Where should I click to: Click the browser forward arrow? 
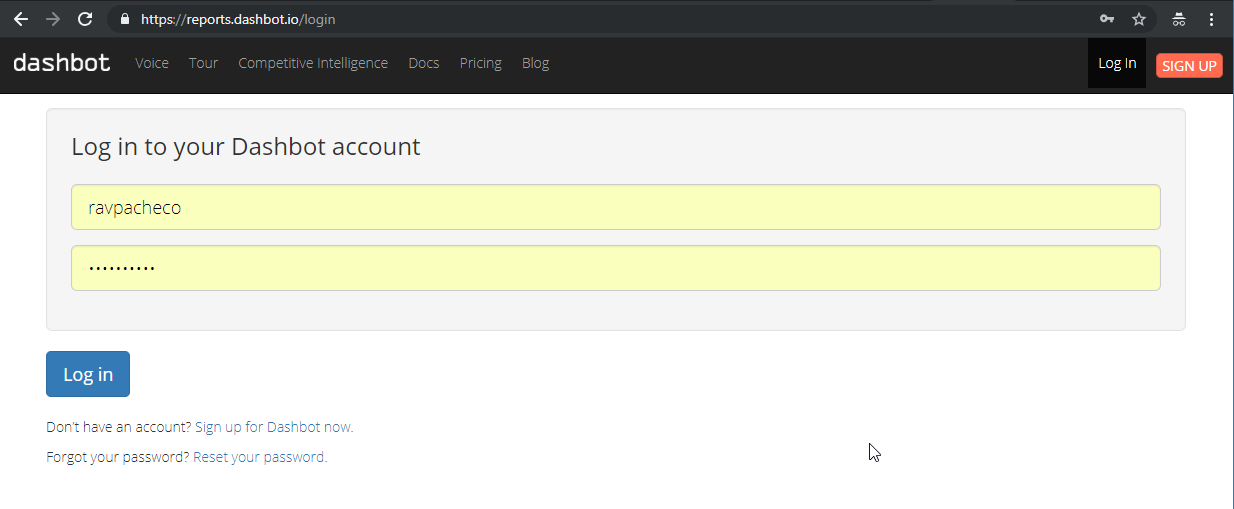53,19
